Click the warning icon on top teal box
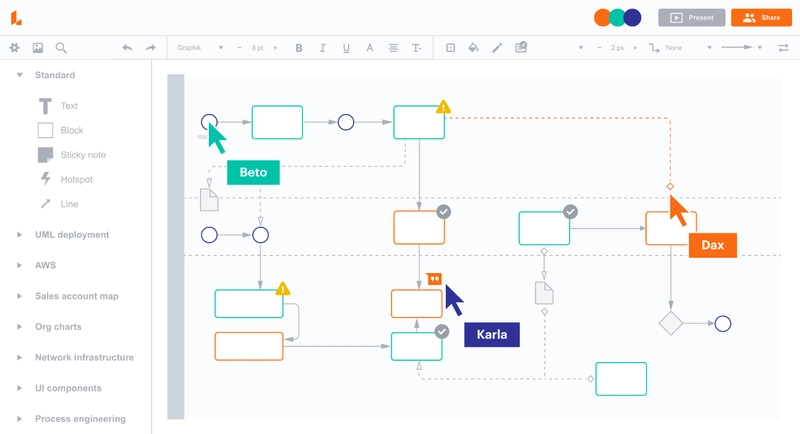This screenshot has height=434, width=800. pyautogui.click(x=443, y=107)
